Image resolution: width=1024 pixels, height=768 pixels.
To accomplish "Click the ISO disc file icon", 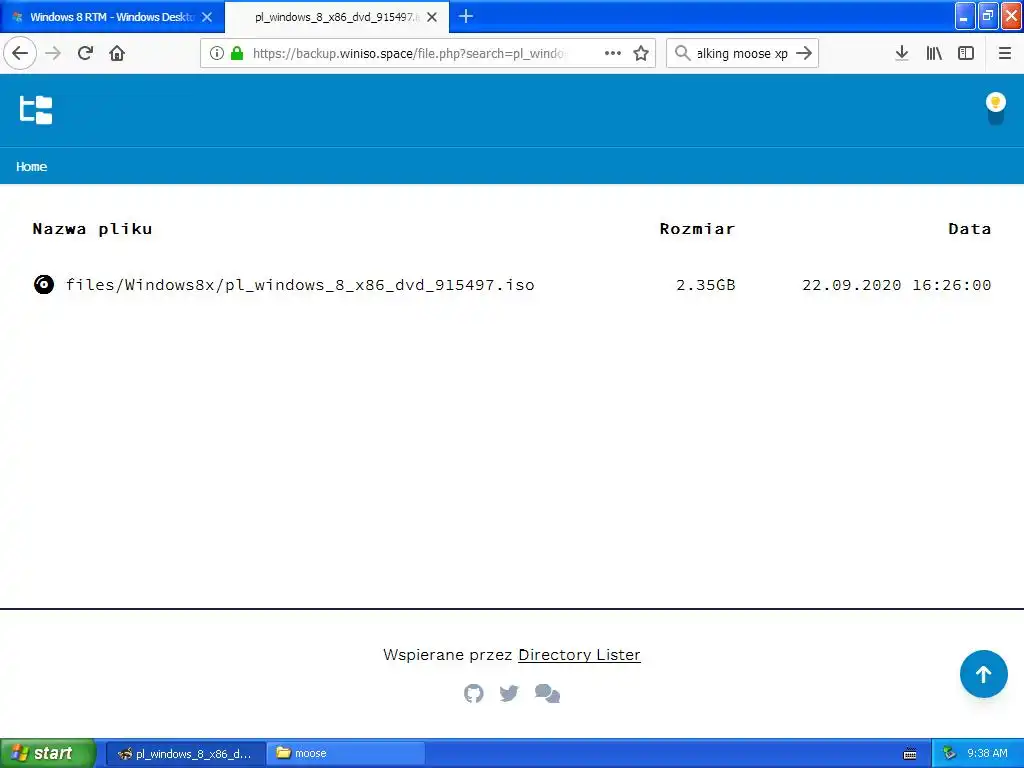I will tap(44, 285).
